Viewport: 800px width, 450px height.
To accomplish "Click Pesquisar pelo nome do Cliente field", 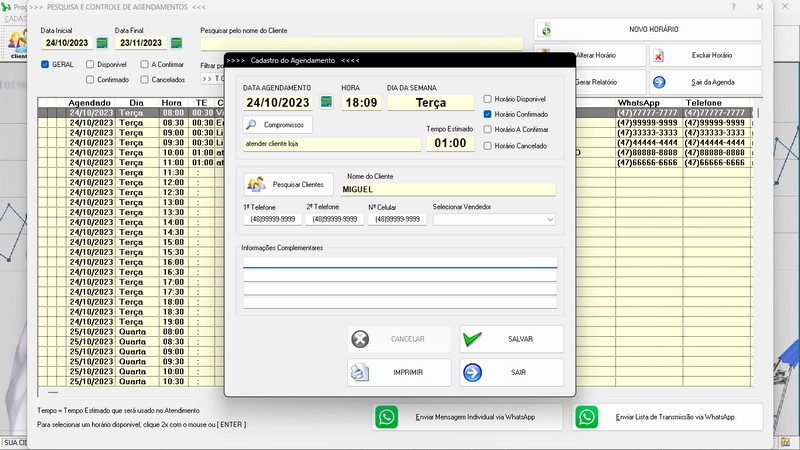I will [361, 43].
